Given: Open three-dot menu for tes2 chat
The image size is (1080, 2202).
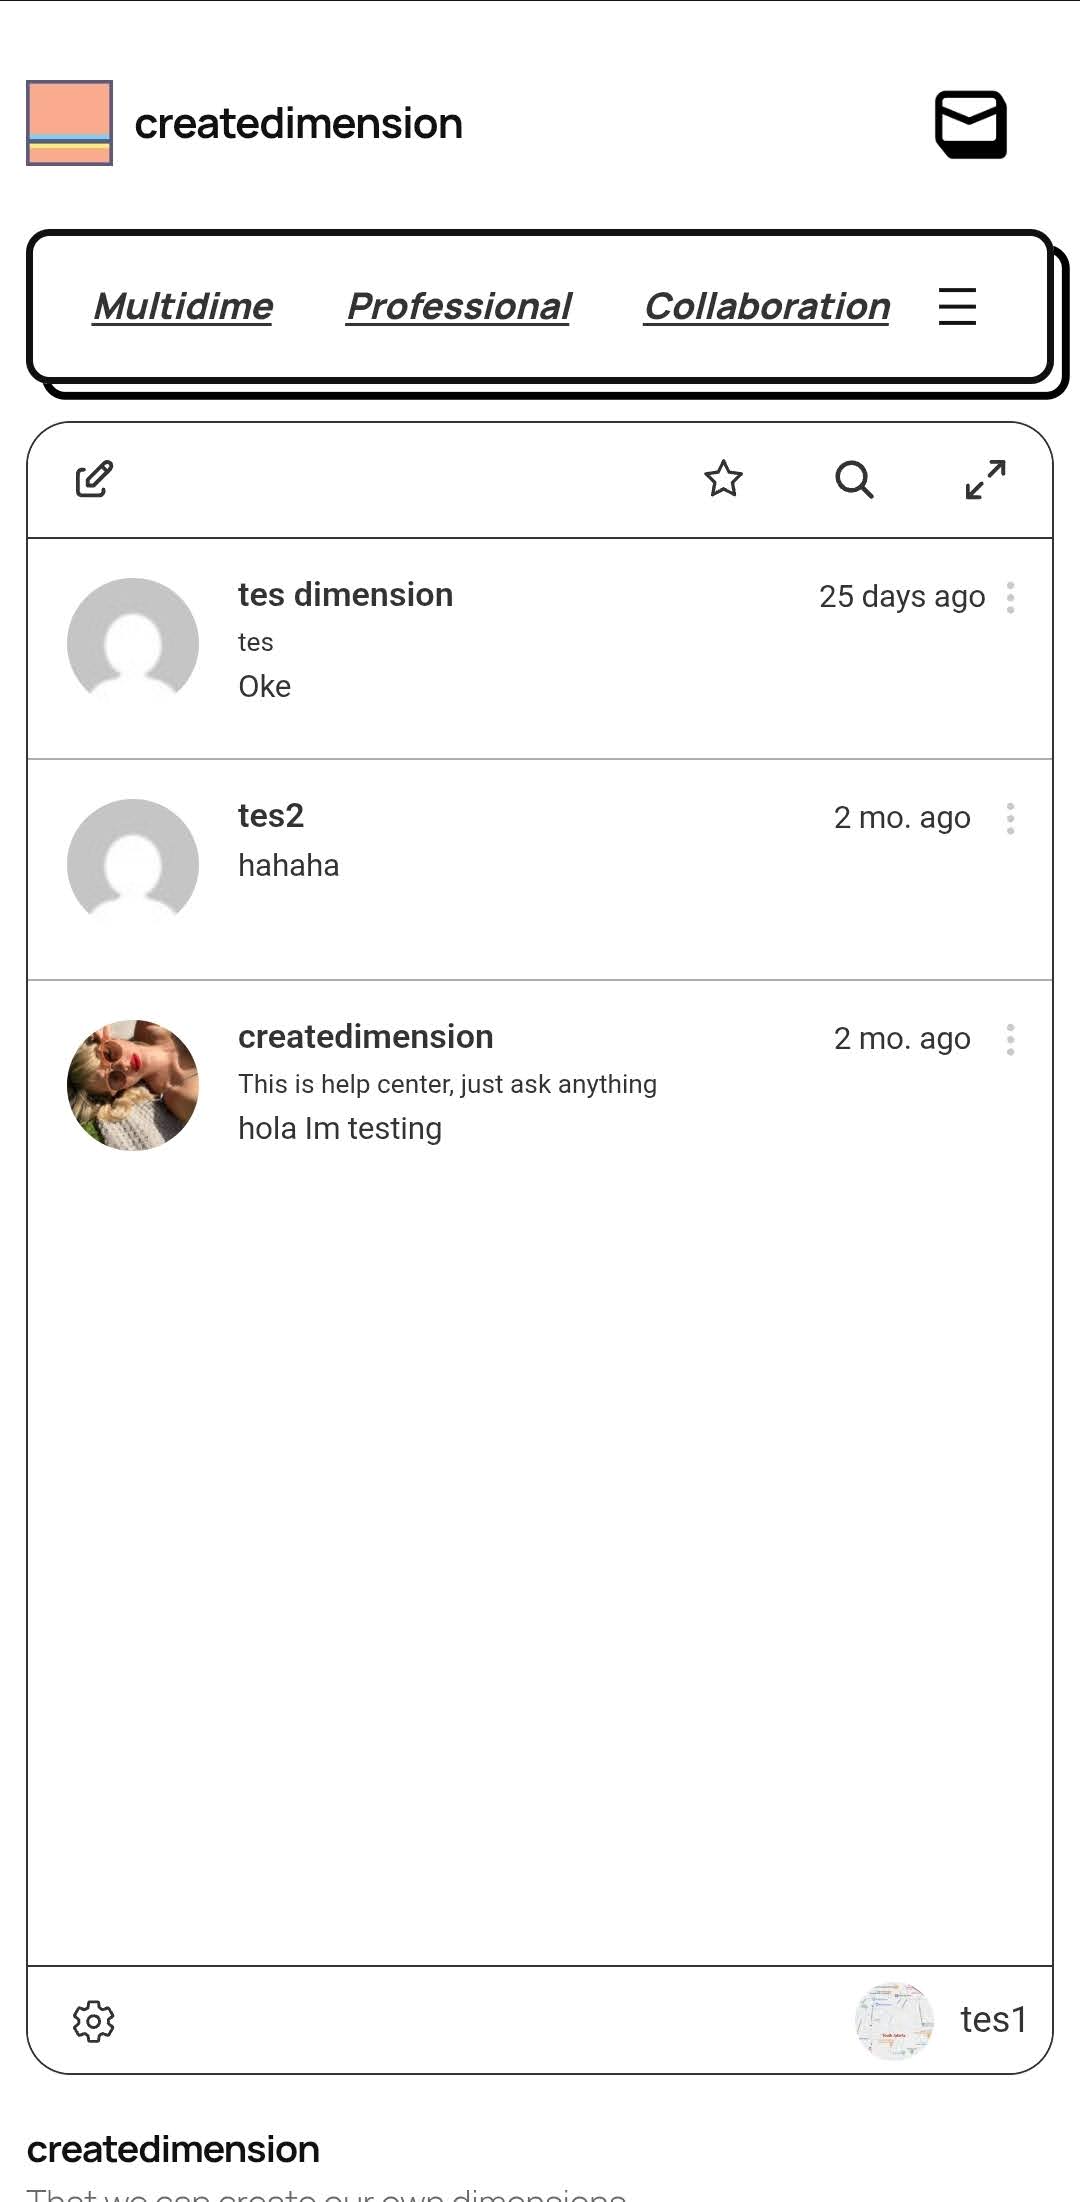Looking at the screenshot, I should point(1011,818).
